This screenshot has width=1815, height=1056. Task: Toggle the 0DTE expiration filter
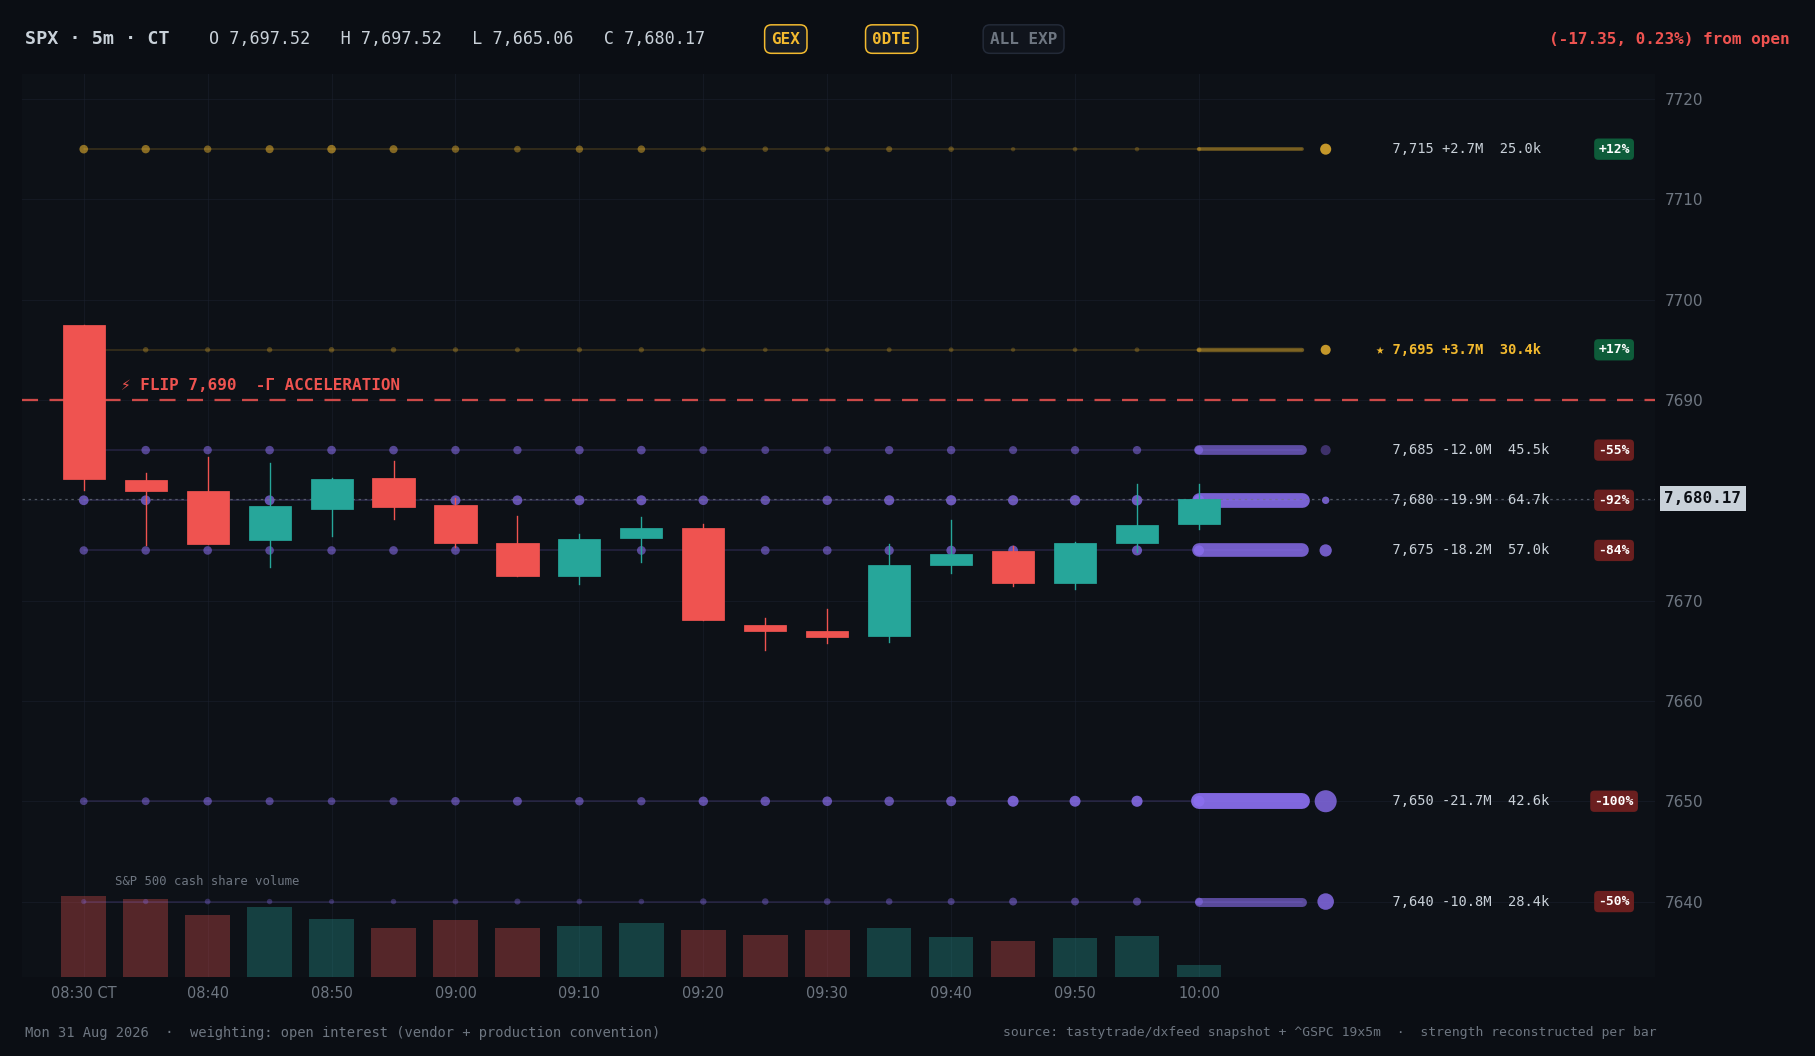tap(891, 39)
